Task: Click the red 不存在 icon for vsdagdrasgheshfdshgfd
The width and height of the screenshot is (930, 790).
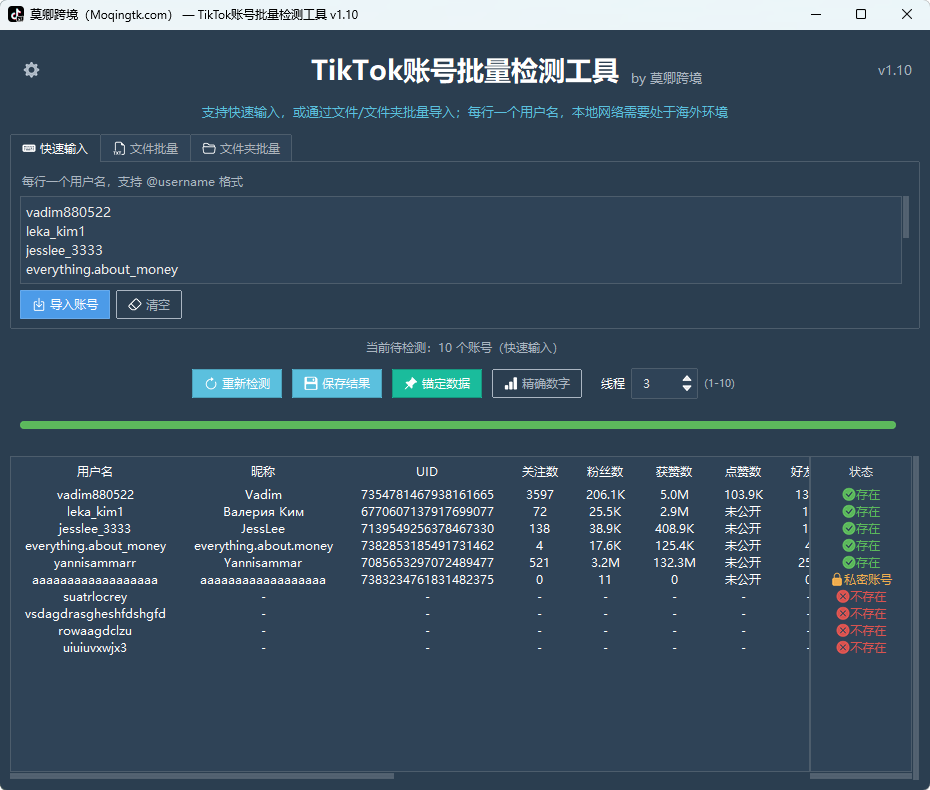Action: tap(843, 614)
